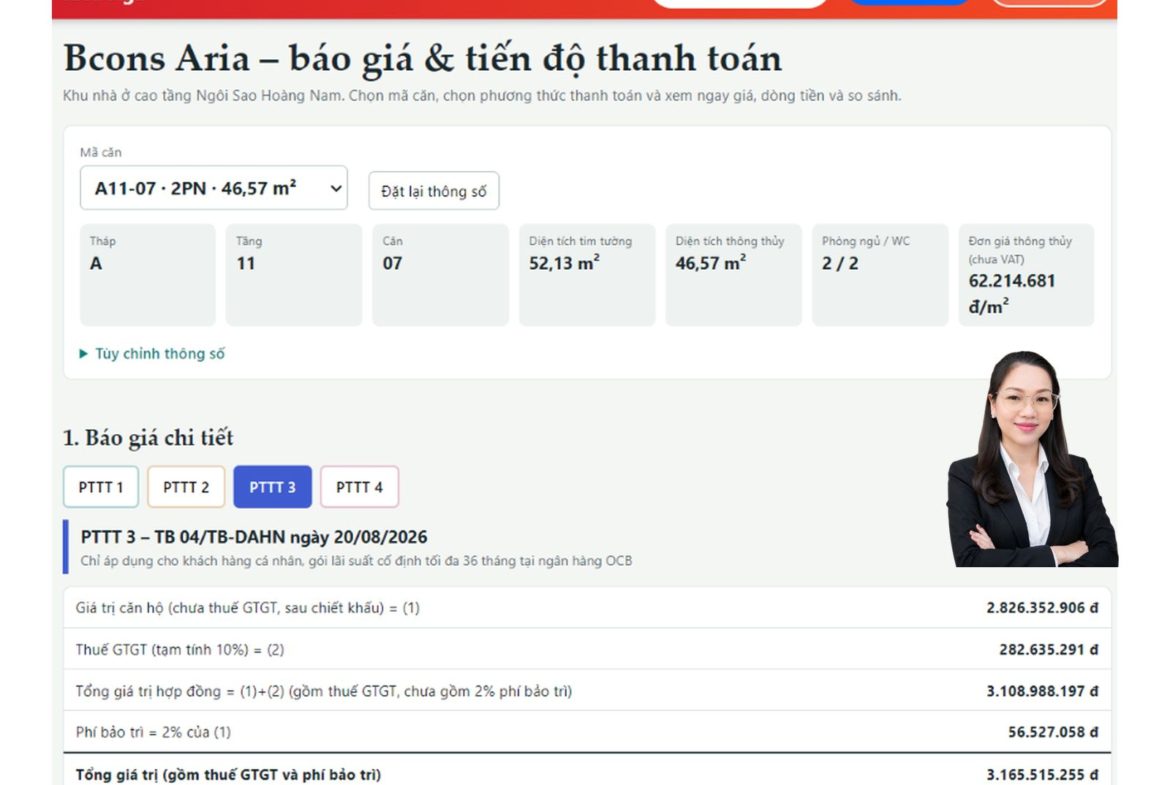This screenshot has height=785, width=1170.
Task: Click the Khu nhà ở cao tầng subtitle
Action: click(x=482, y=96)
